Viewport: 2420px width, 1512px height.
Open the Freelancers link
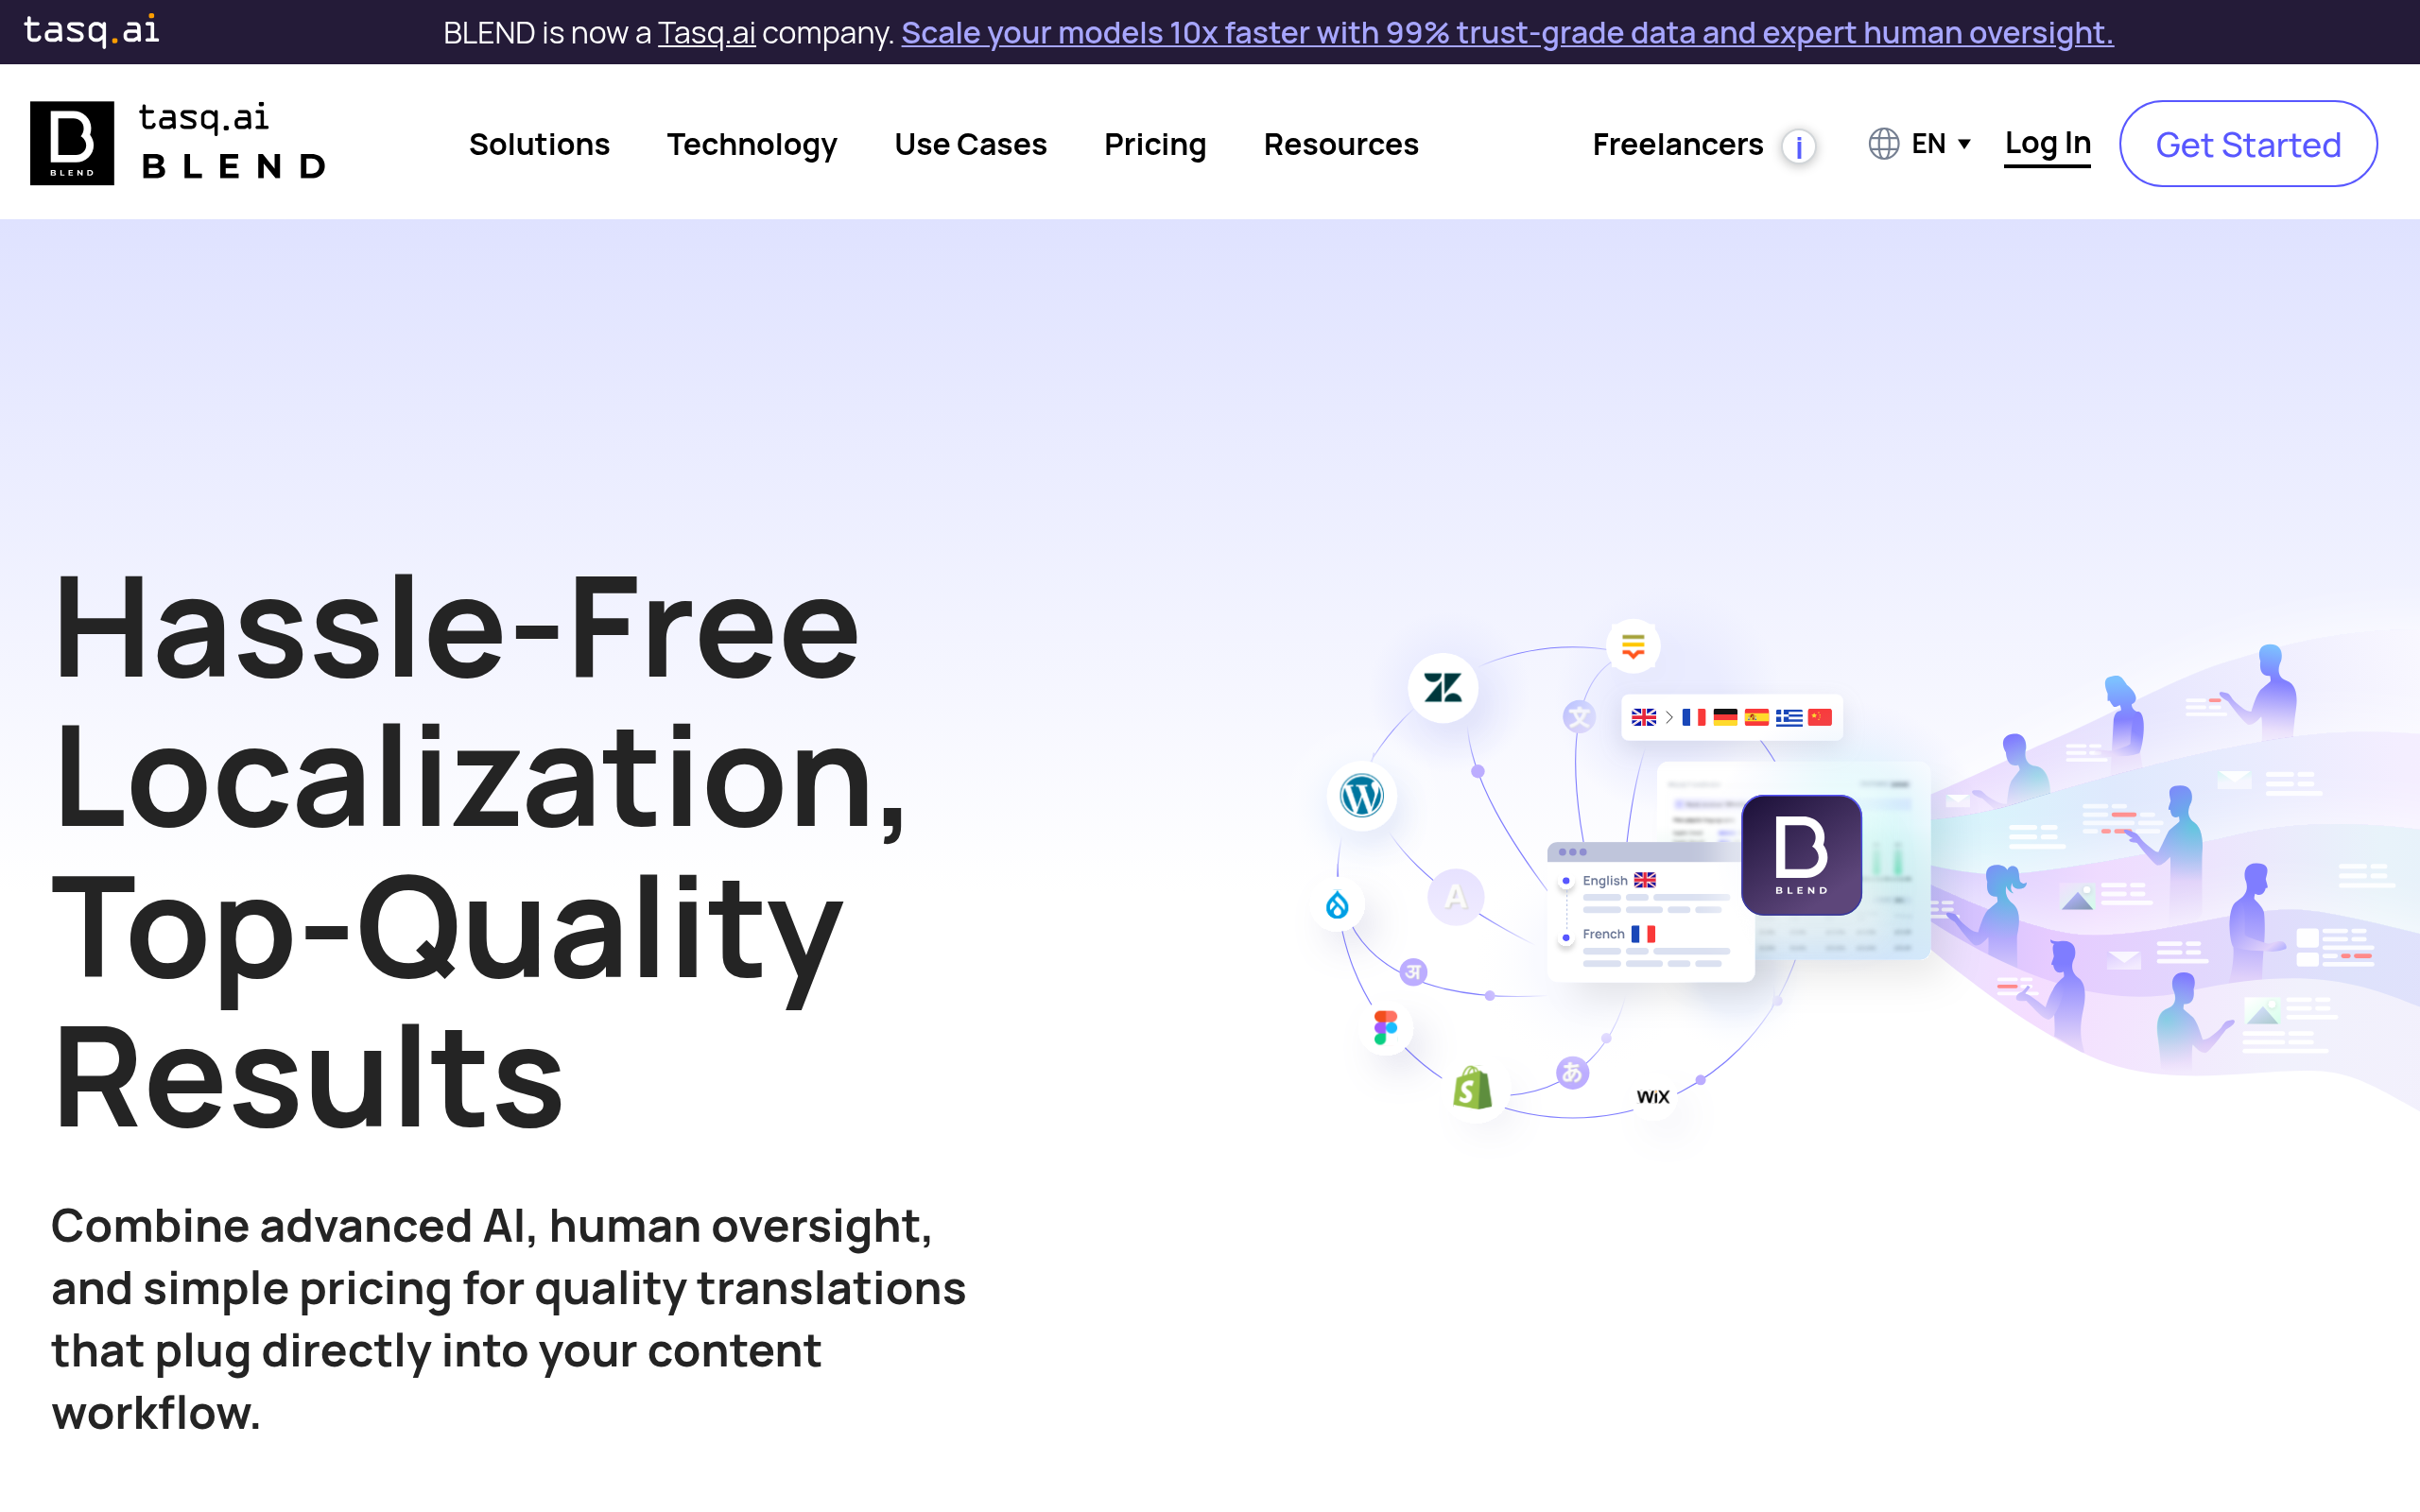(x=1677, y=144)
